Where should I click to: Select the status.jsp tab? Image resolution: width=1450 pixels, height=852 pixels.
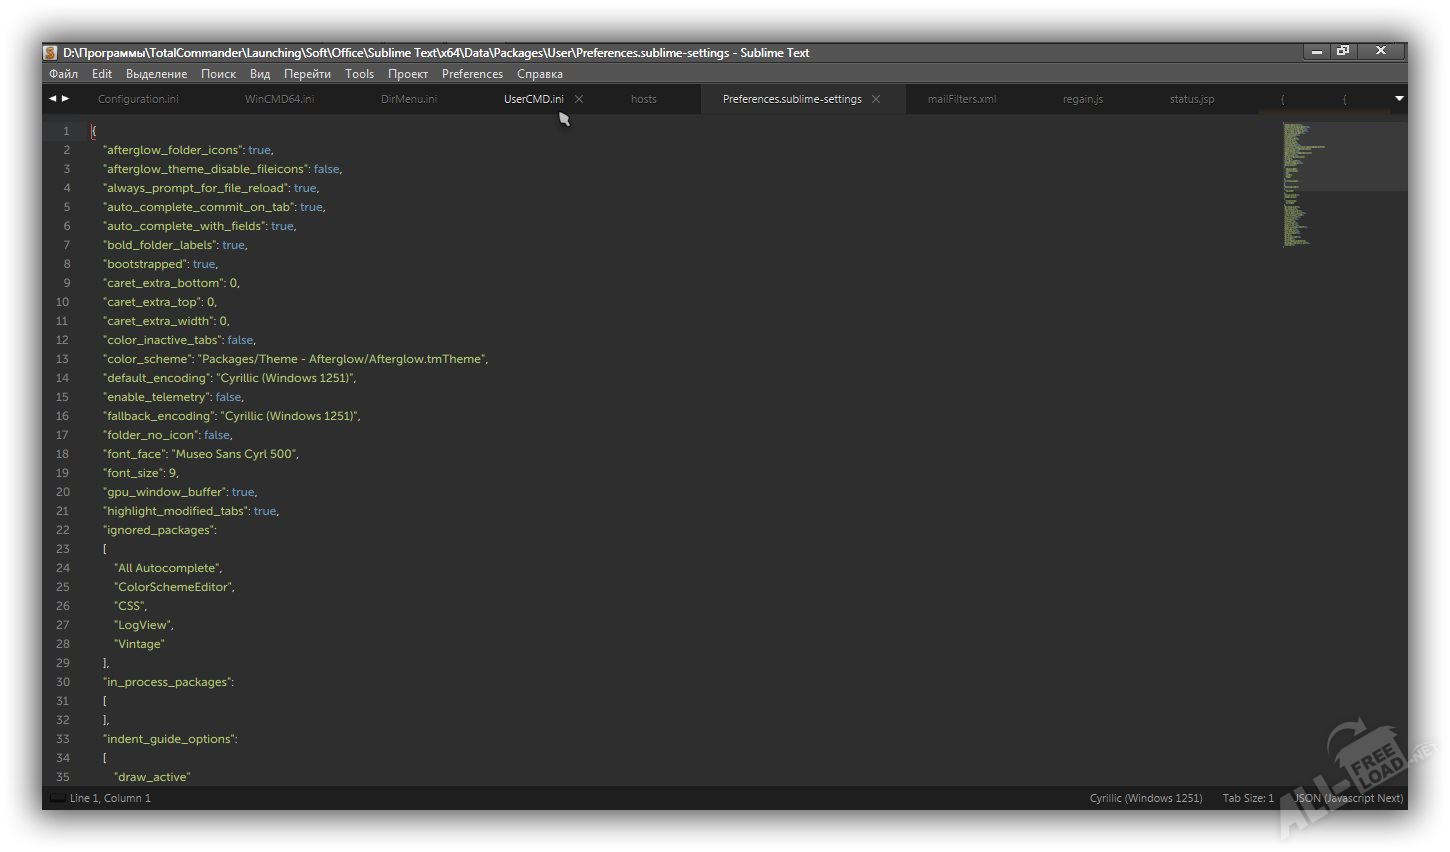tap(1192, 99)
